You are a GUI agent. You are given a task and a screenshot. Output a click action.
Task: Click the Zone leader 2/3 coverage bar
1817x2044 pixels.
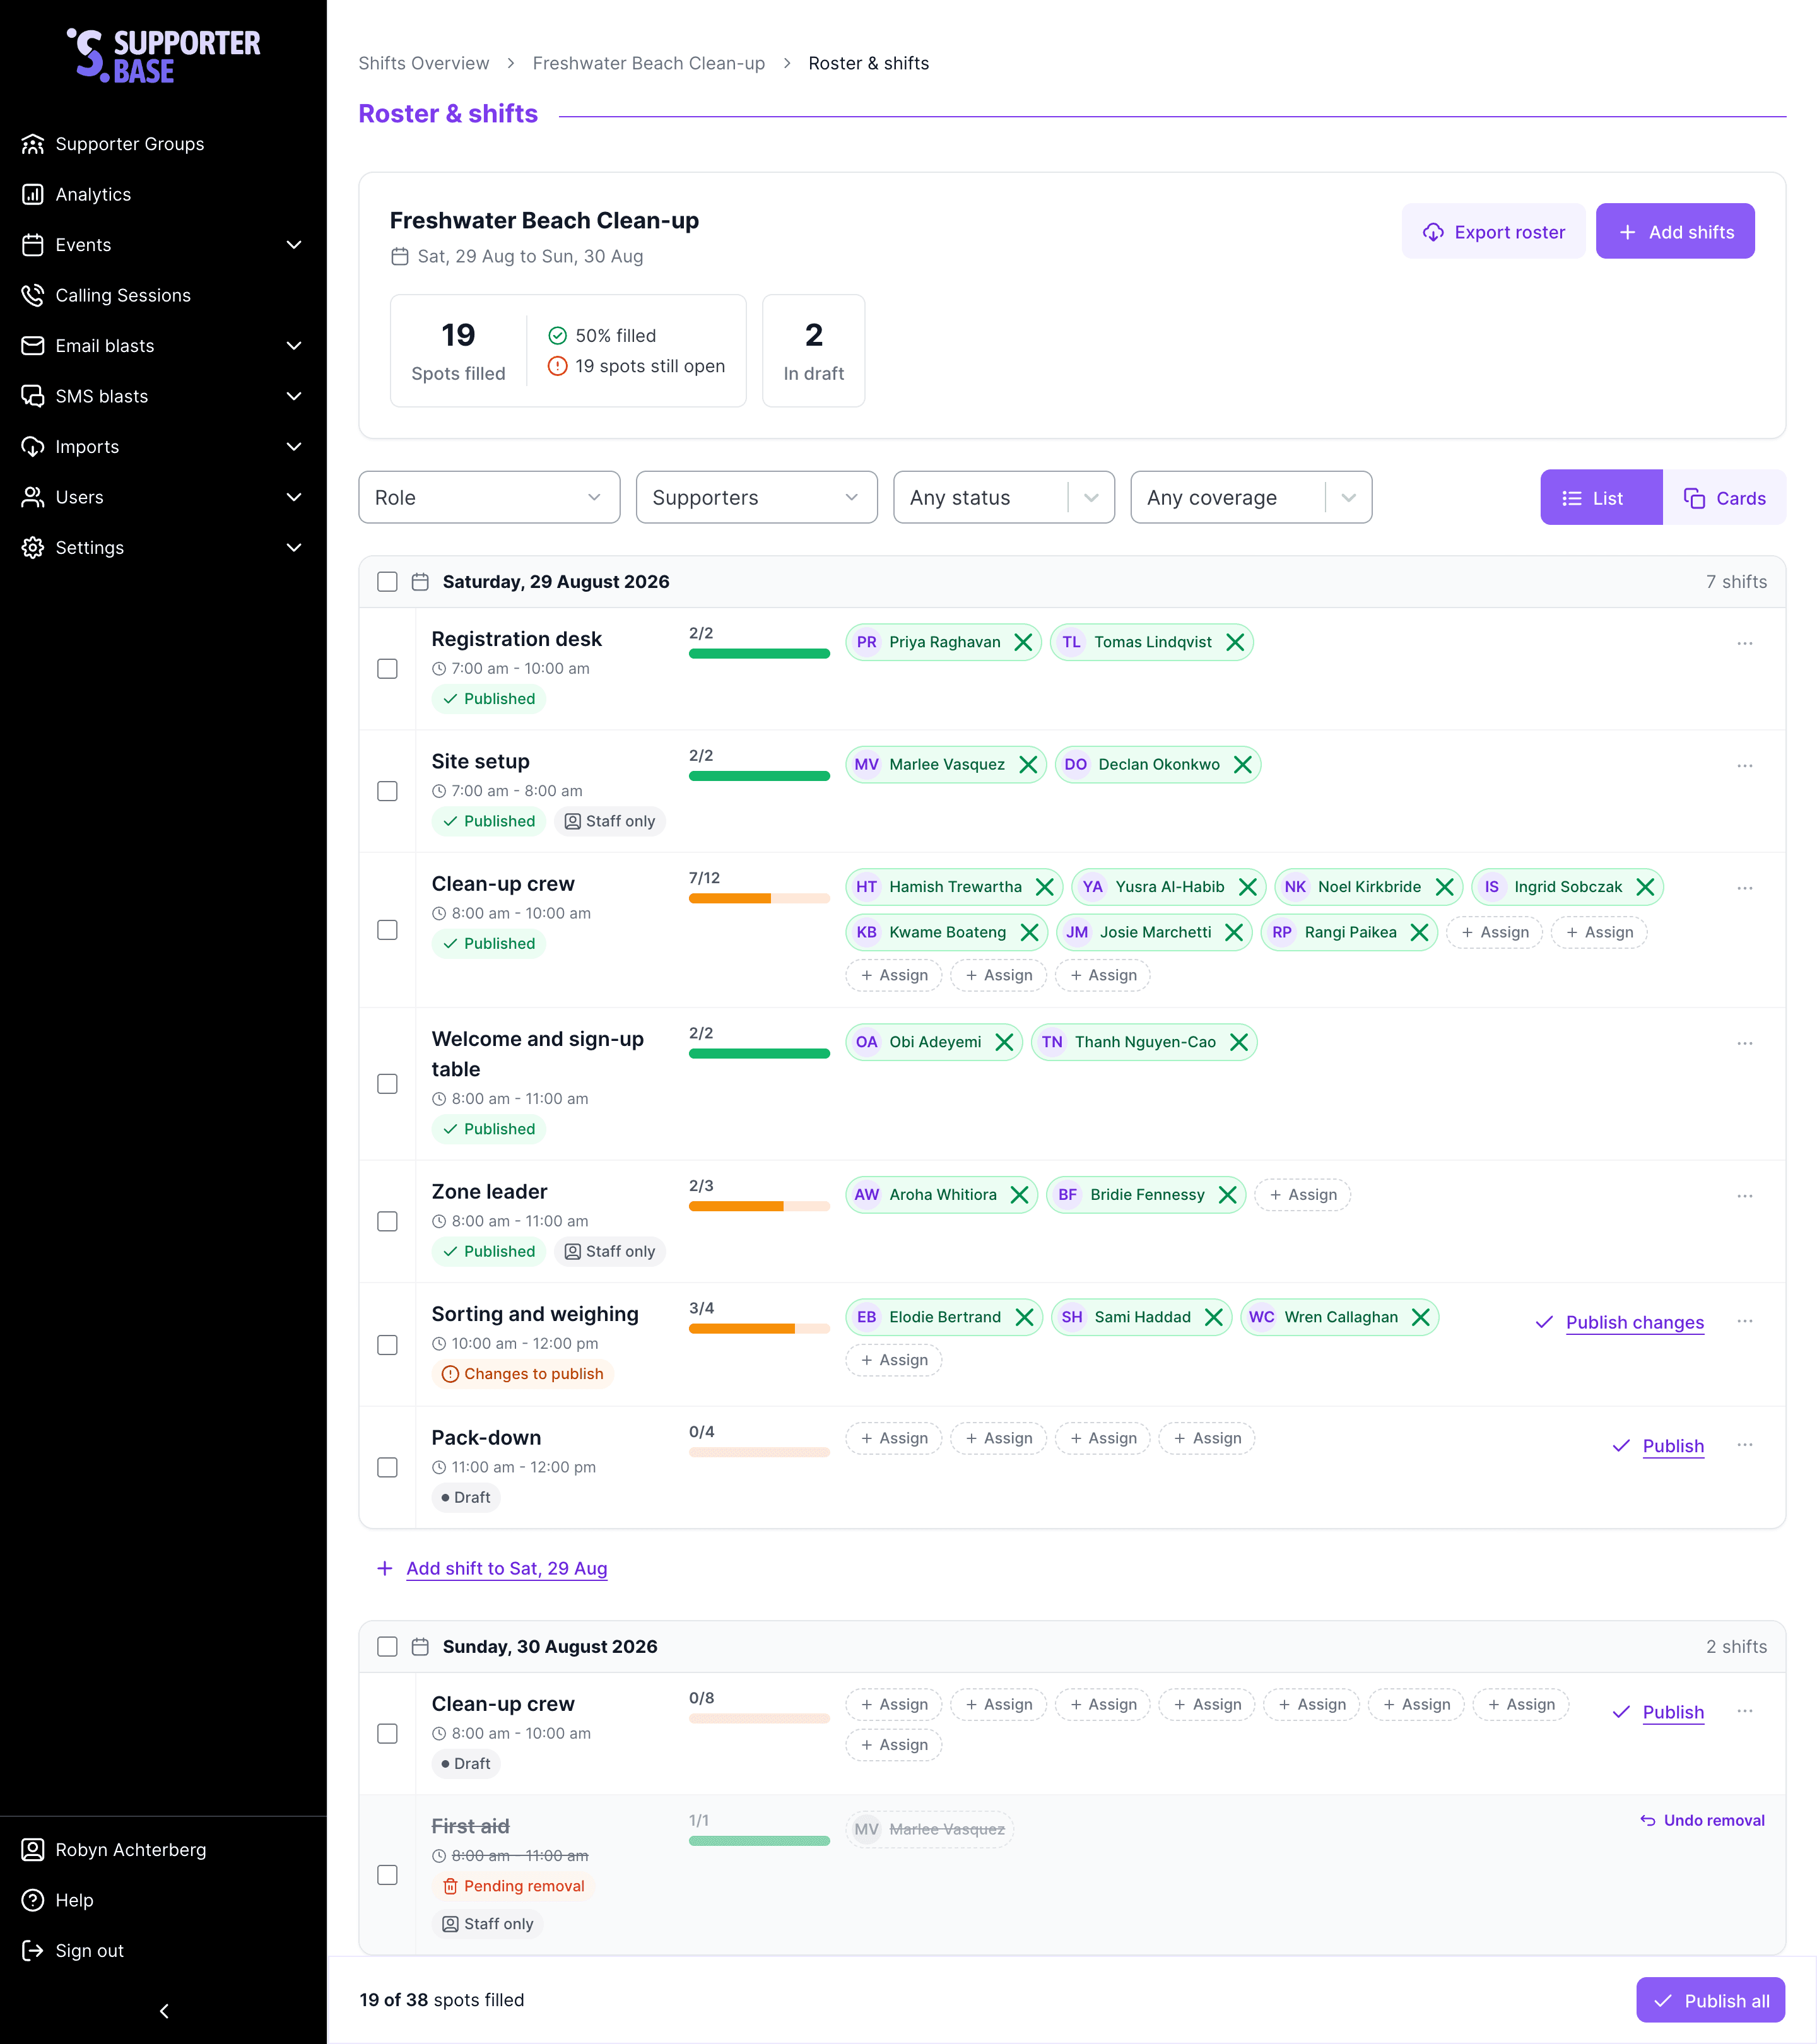click(759, 1206)
